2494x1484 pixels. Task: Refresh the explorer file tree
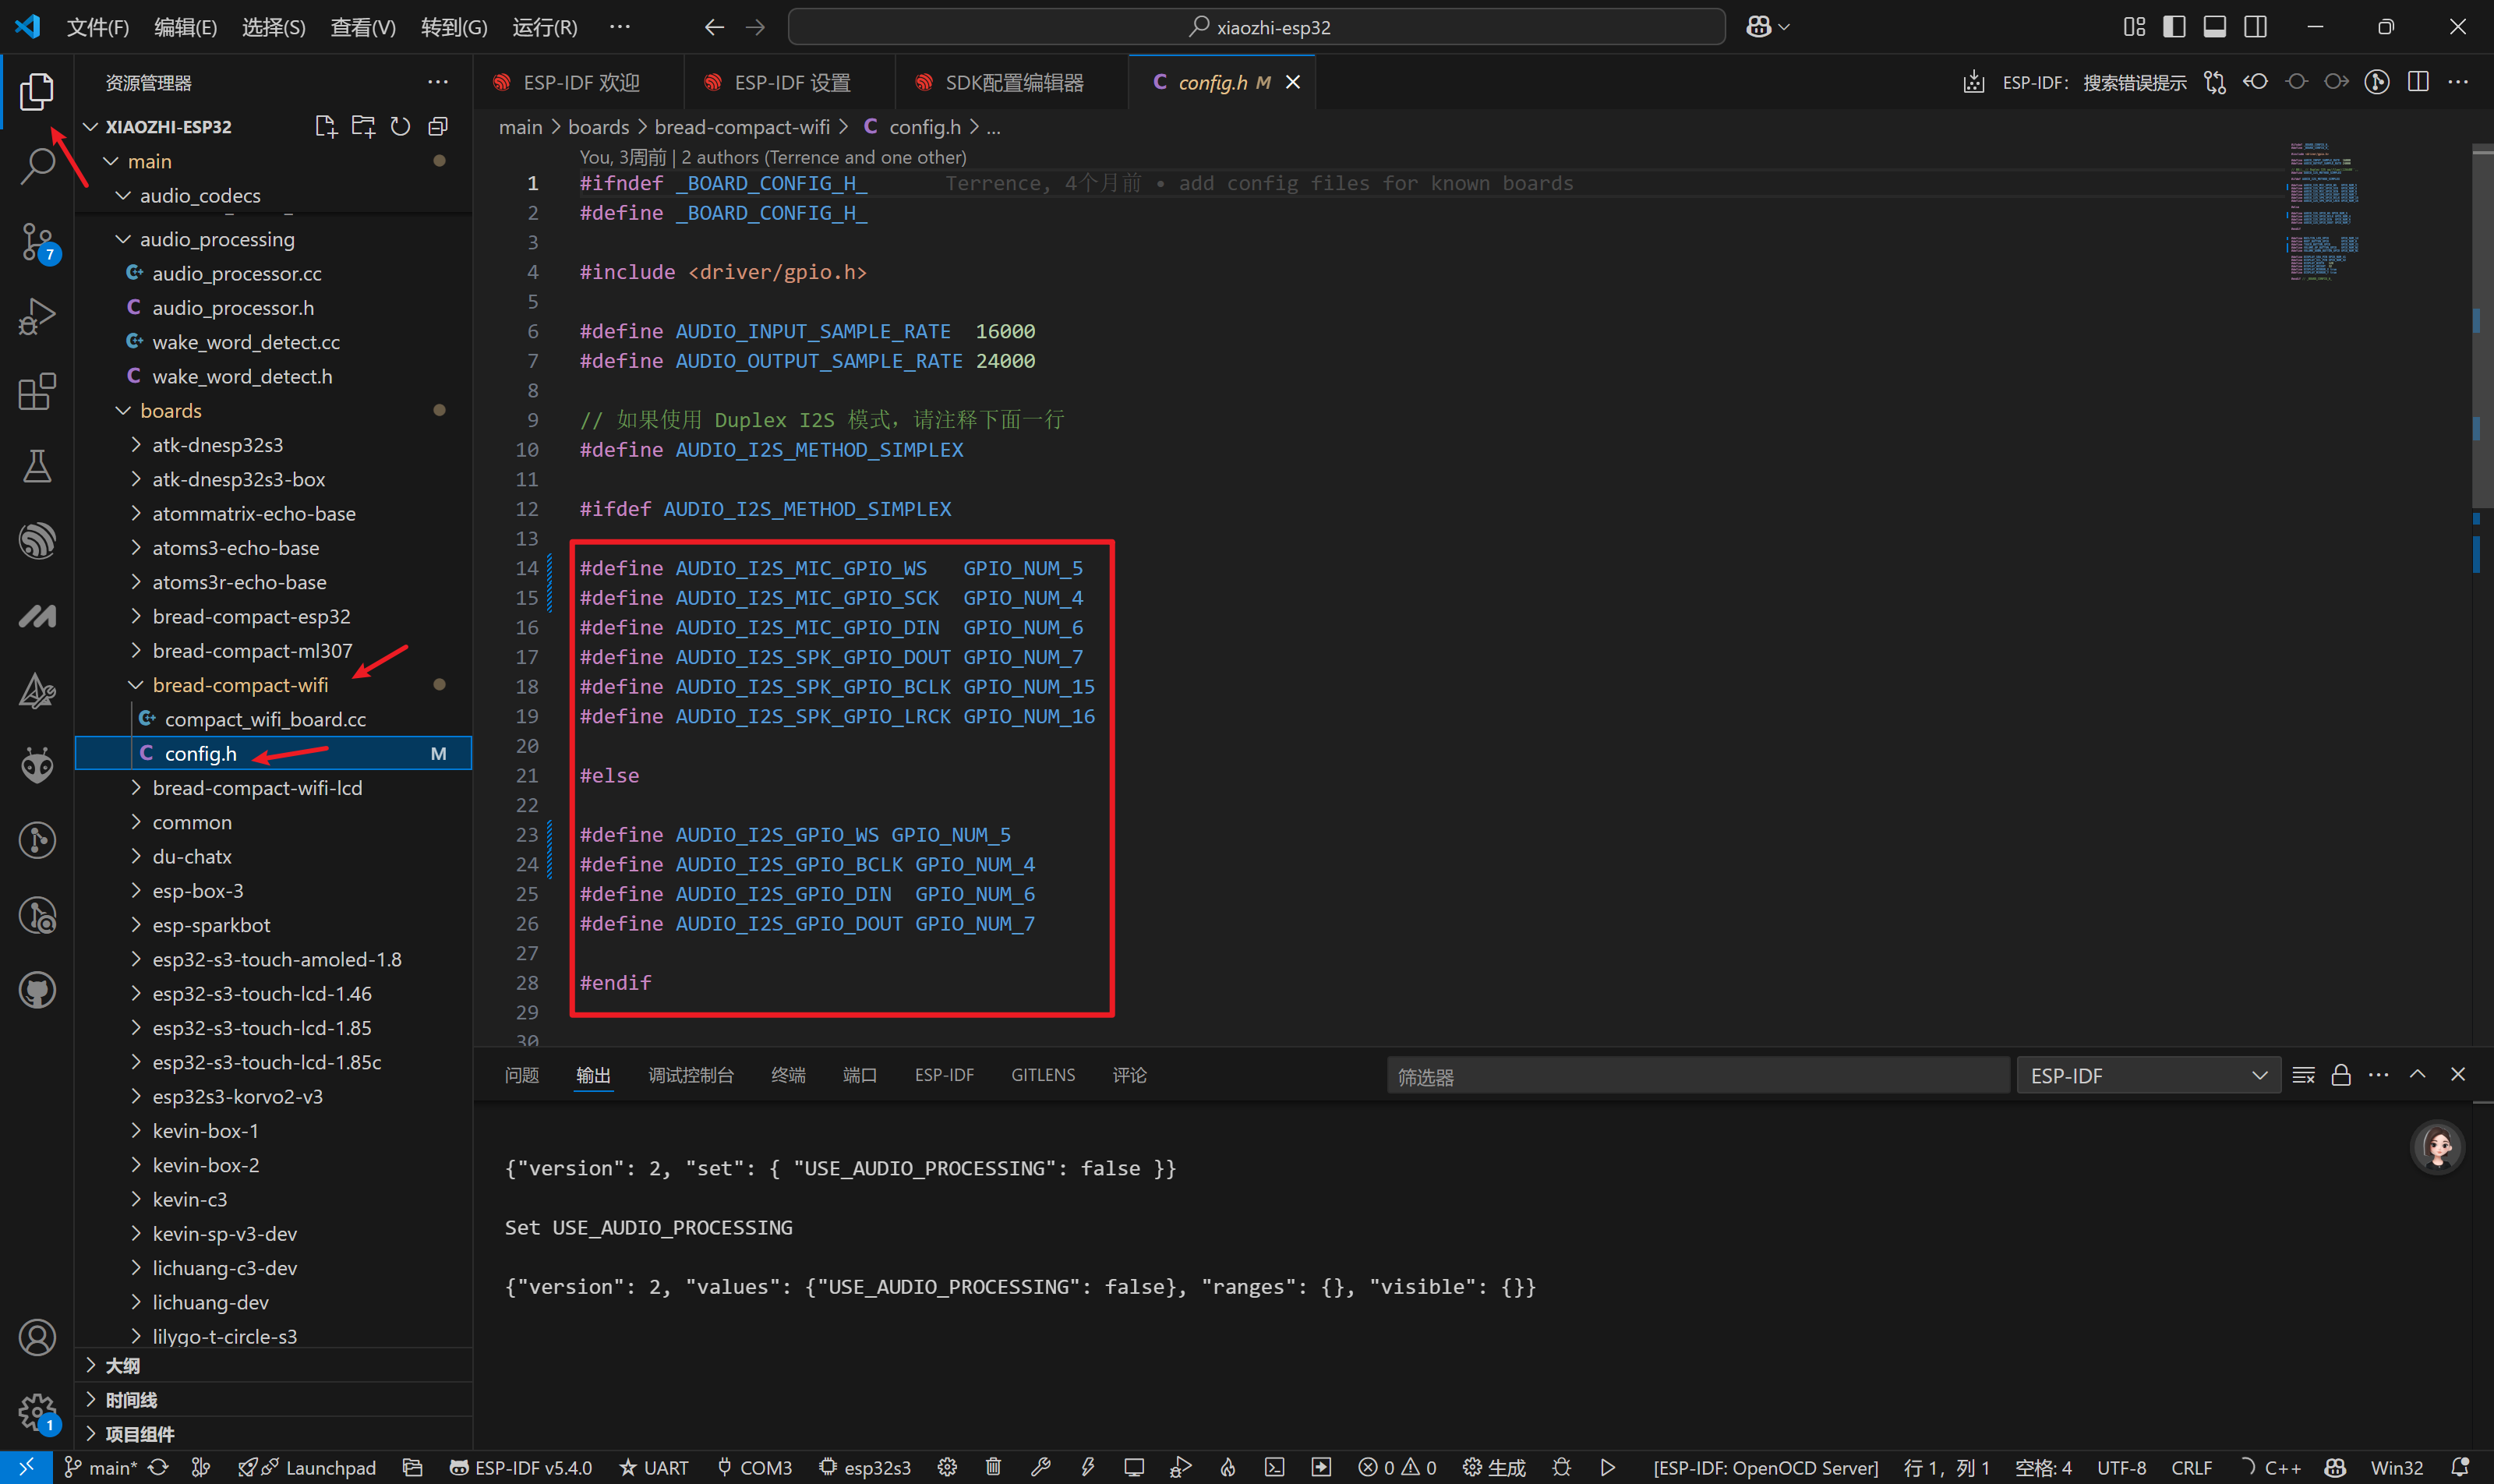click(x=400, y=126)
